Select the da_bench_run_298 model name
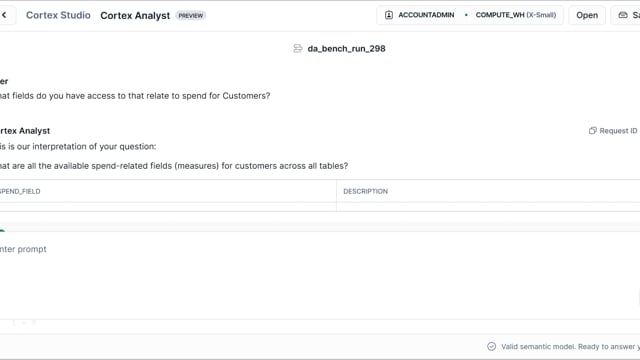The image size is (640, 360). 346,49
